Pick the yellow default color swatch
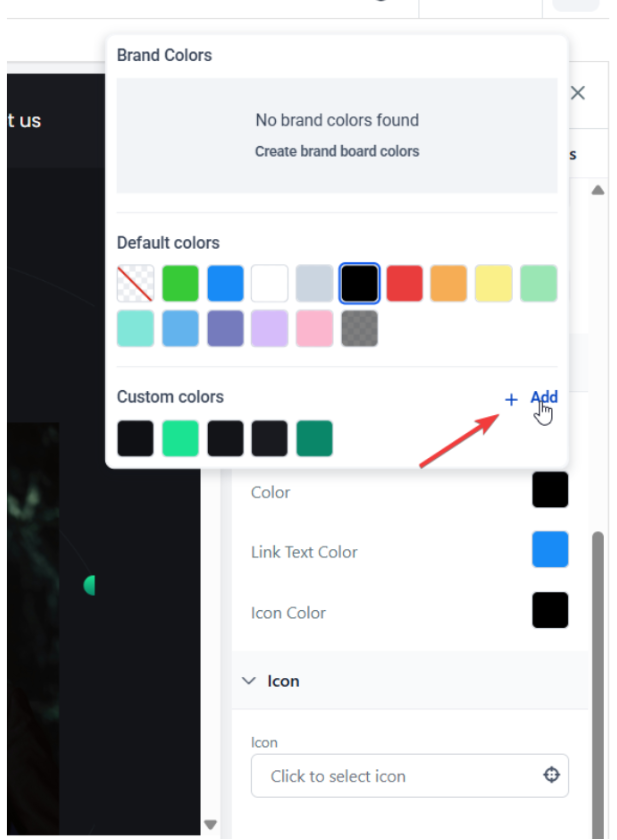Screen dimensions: 617x840 click(493, 283)
